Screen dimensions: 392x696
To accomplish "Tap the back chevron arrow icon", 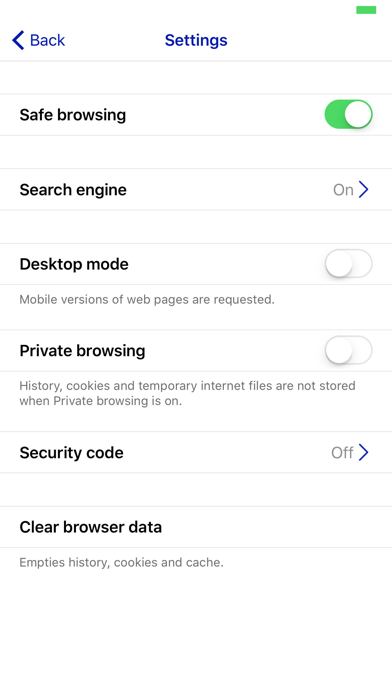I will 18,40.
